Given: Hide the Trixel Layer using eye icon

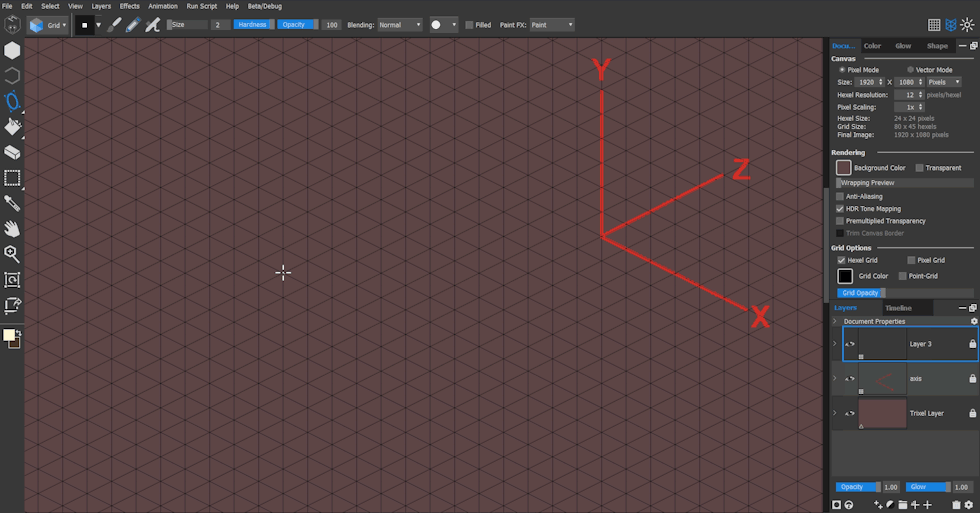Looking at the screenshot, I should click(x=850, y=413).
